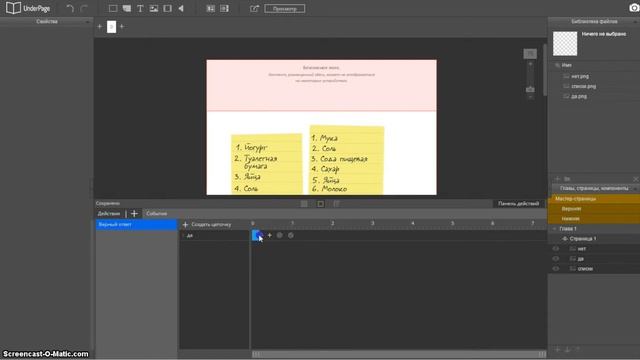Select file список.png in library

tap(583, 87)
